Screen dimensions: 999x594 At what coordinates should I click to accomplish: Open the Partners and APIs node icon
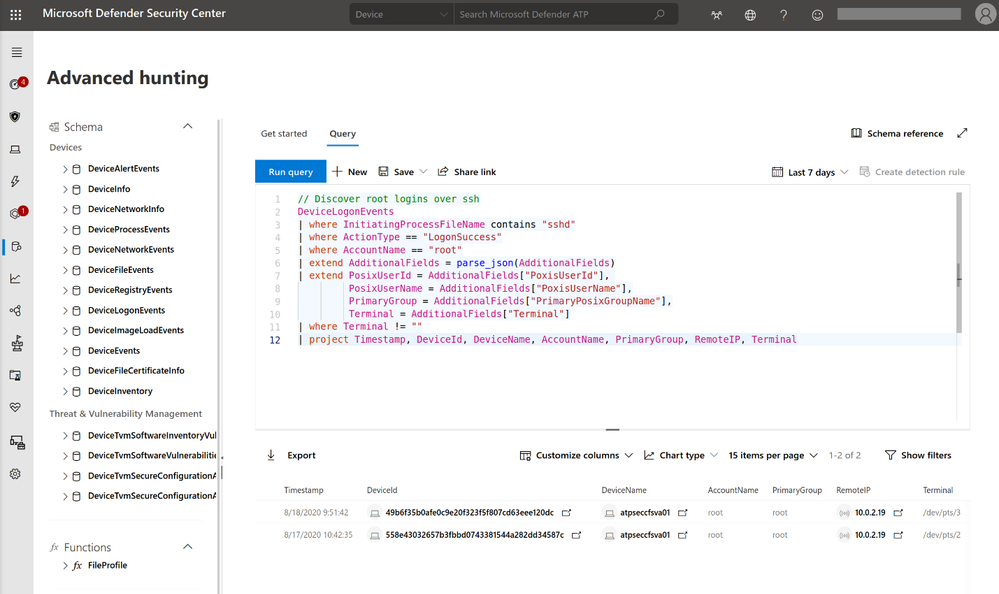(x=15, y=310)
